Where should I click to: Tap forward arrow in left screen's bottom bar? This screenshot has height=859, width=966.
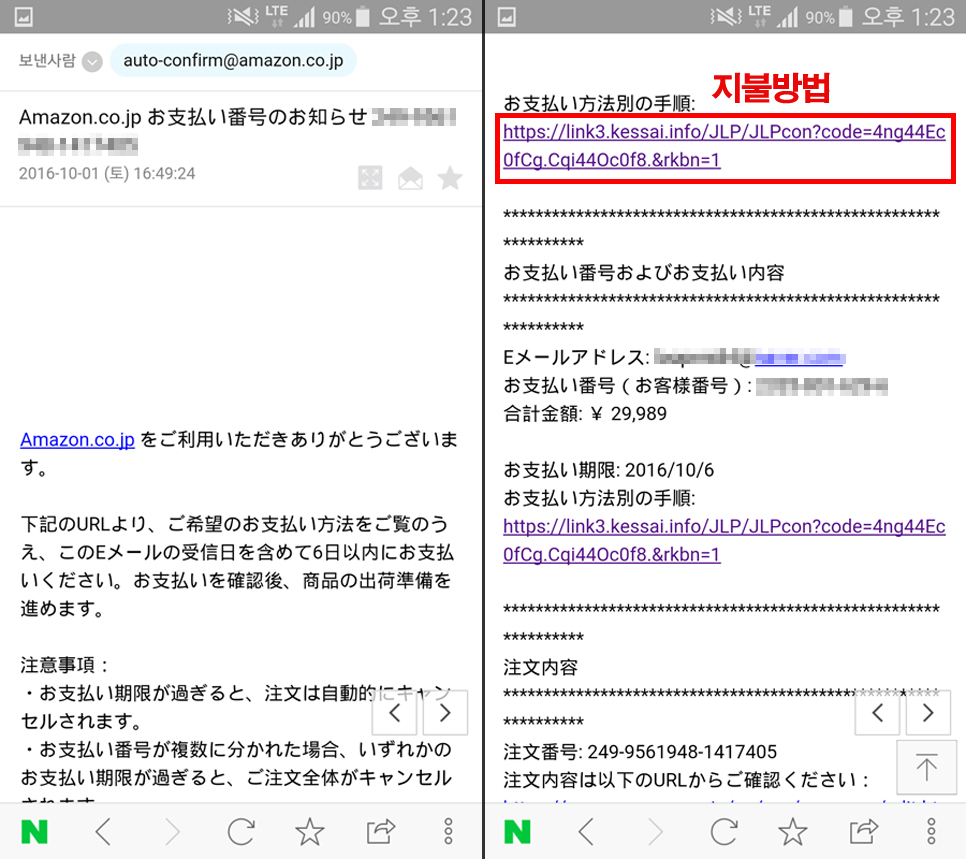tap(172, 832)
